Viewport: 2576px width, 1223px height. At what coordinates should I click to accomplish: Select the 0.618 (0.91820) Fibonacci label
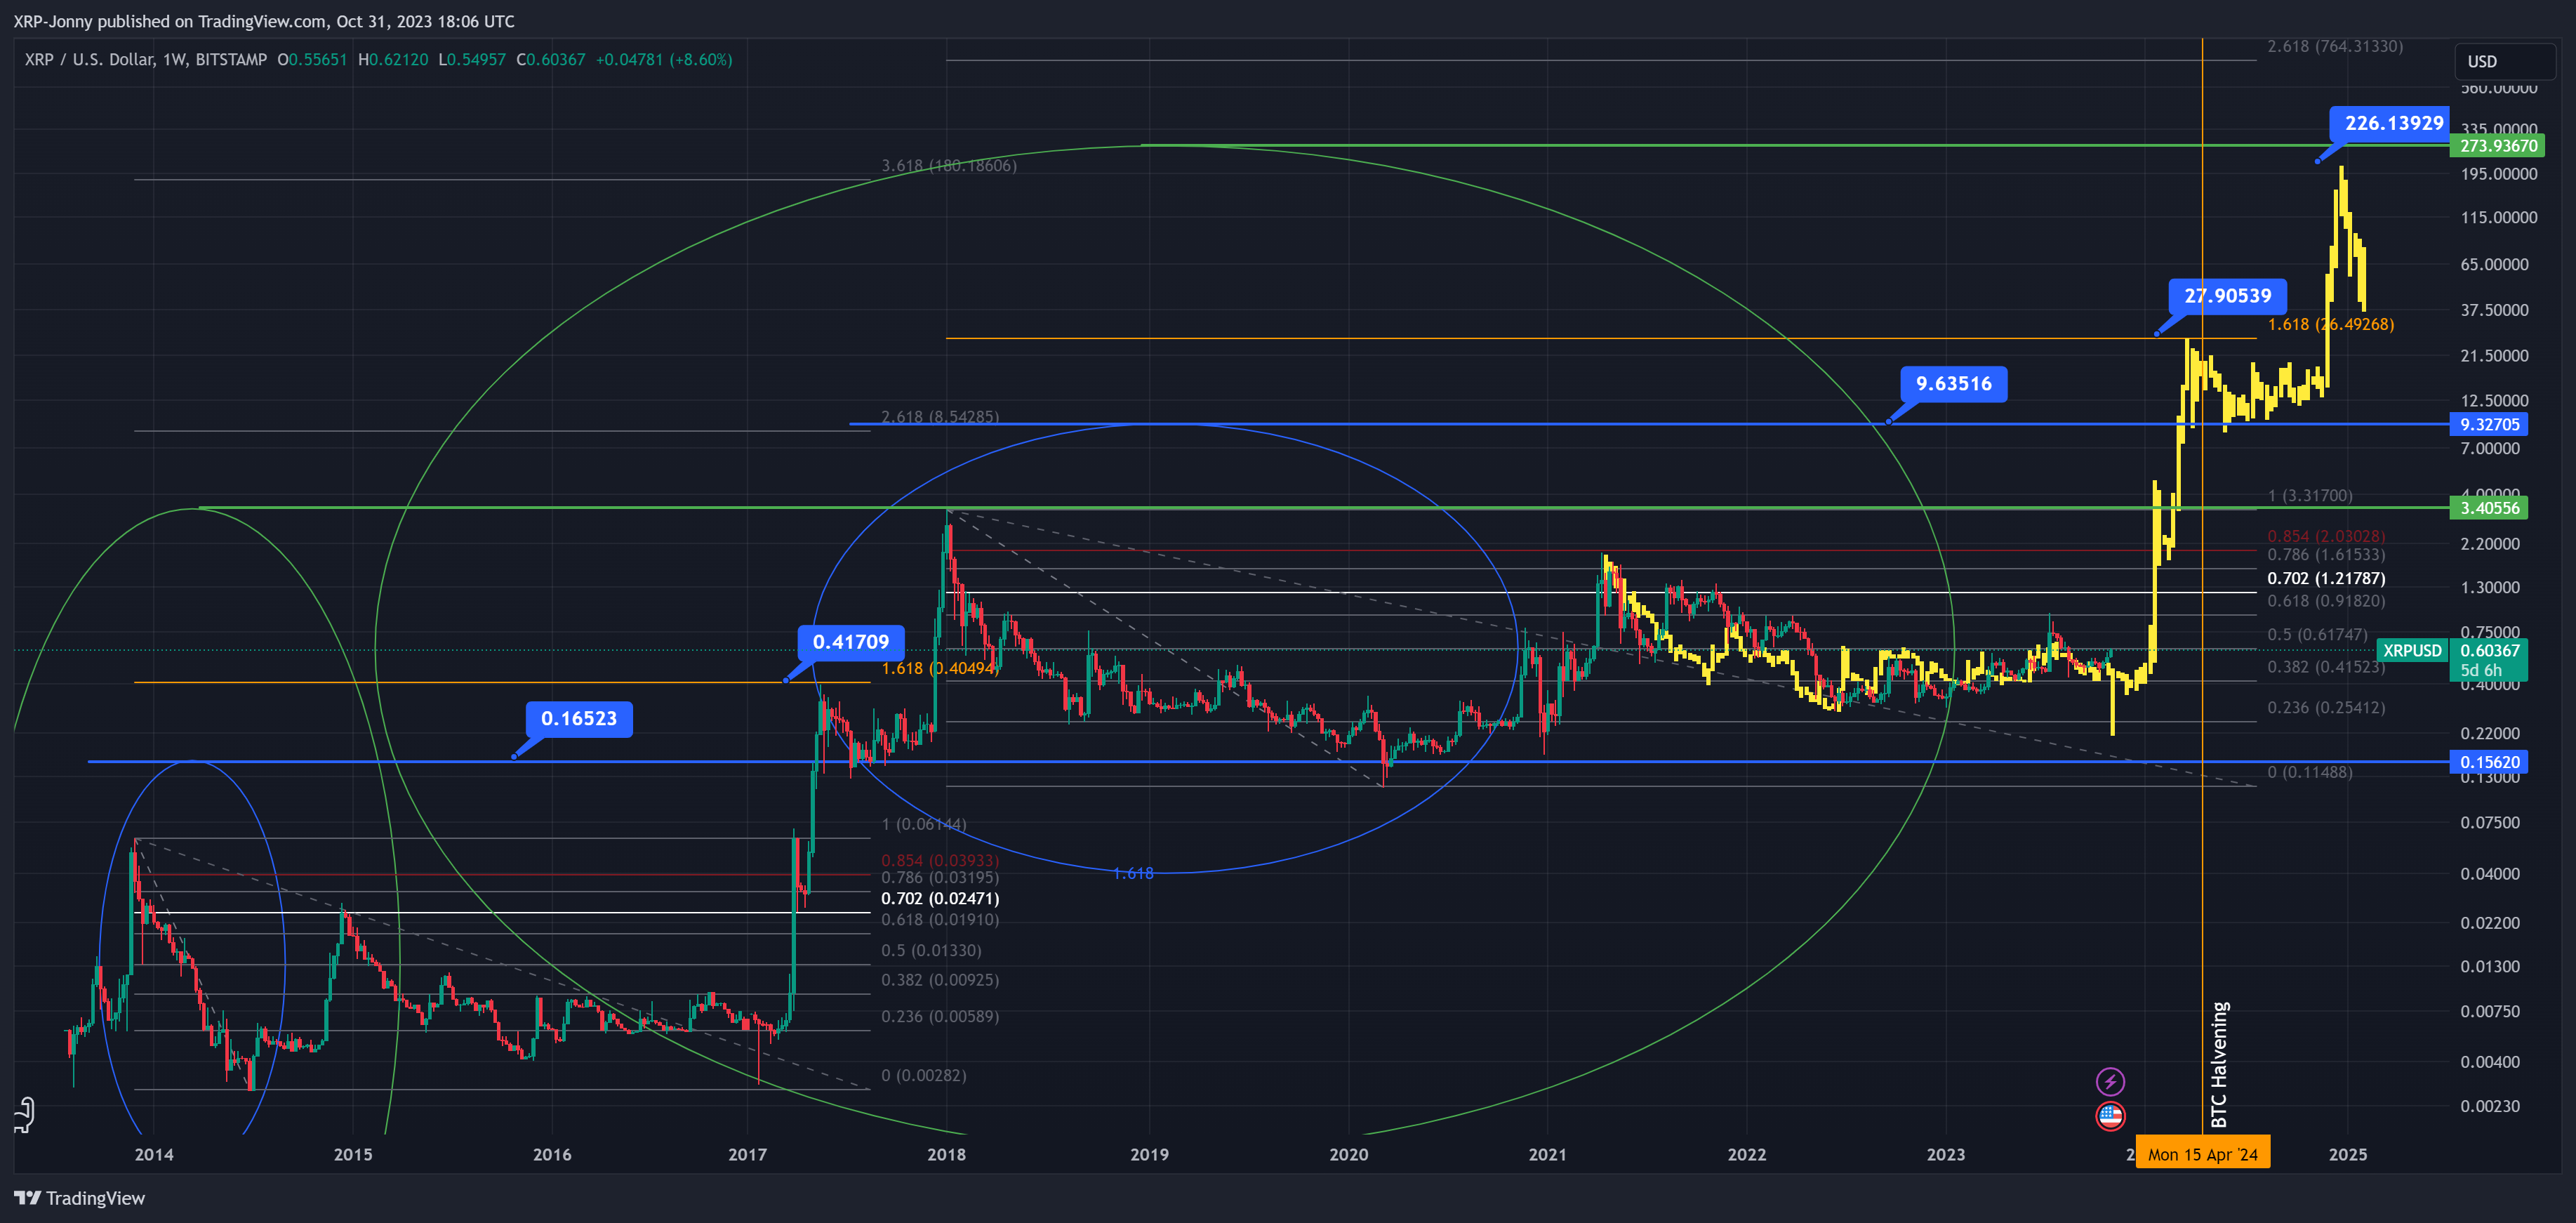[x=2326, y=602]
